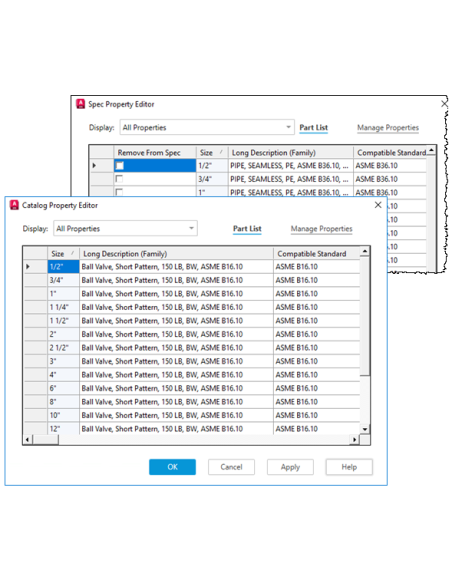The height and width of the screenshot is (584, 452).
Task: Click Long Description (Family) header in Spec editor
Action: (290, 152)
